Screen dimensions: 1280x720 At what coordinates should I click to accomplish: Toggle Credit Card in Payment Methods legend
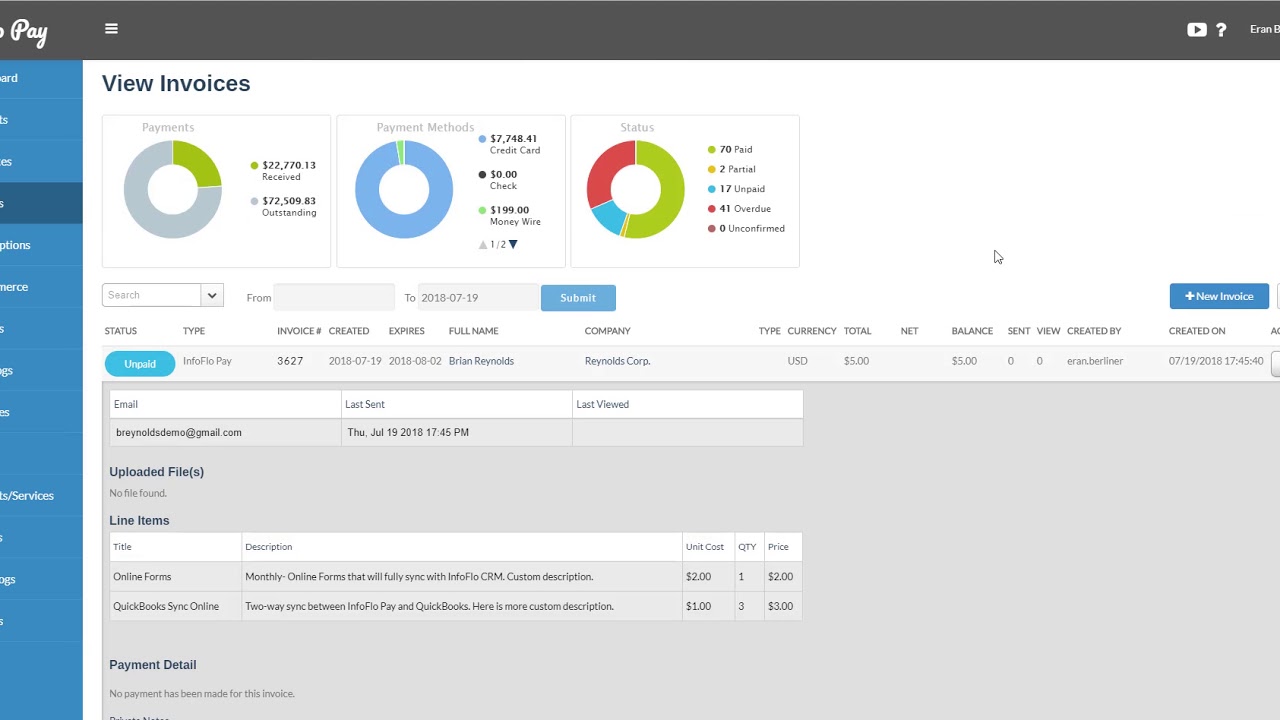(509, 144)
